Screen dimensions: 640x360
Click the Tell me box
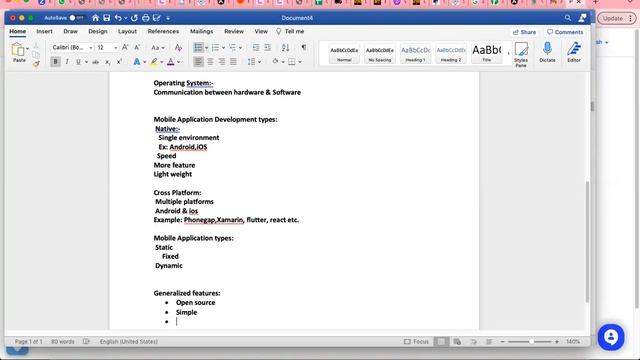pos(290,31)
